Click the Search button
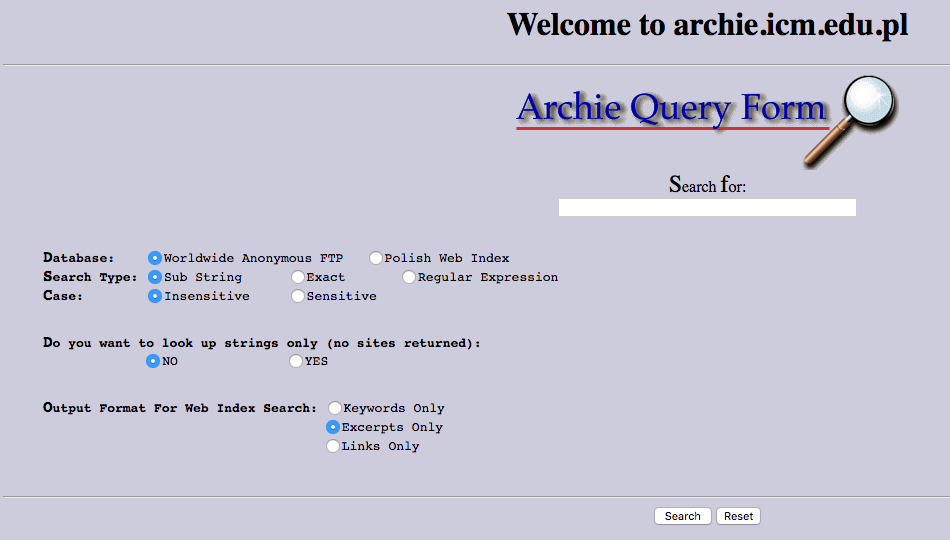Screen dimensions: 950x540 pyautogui.click(x=683, y=516)
